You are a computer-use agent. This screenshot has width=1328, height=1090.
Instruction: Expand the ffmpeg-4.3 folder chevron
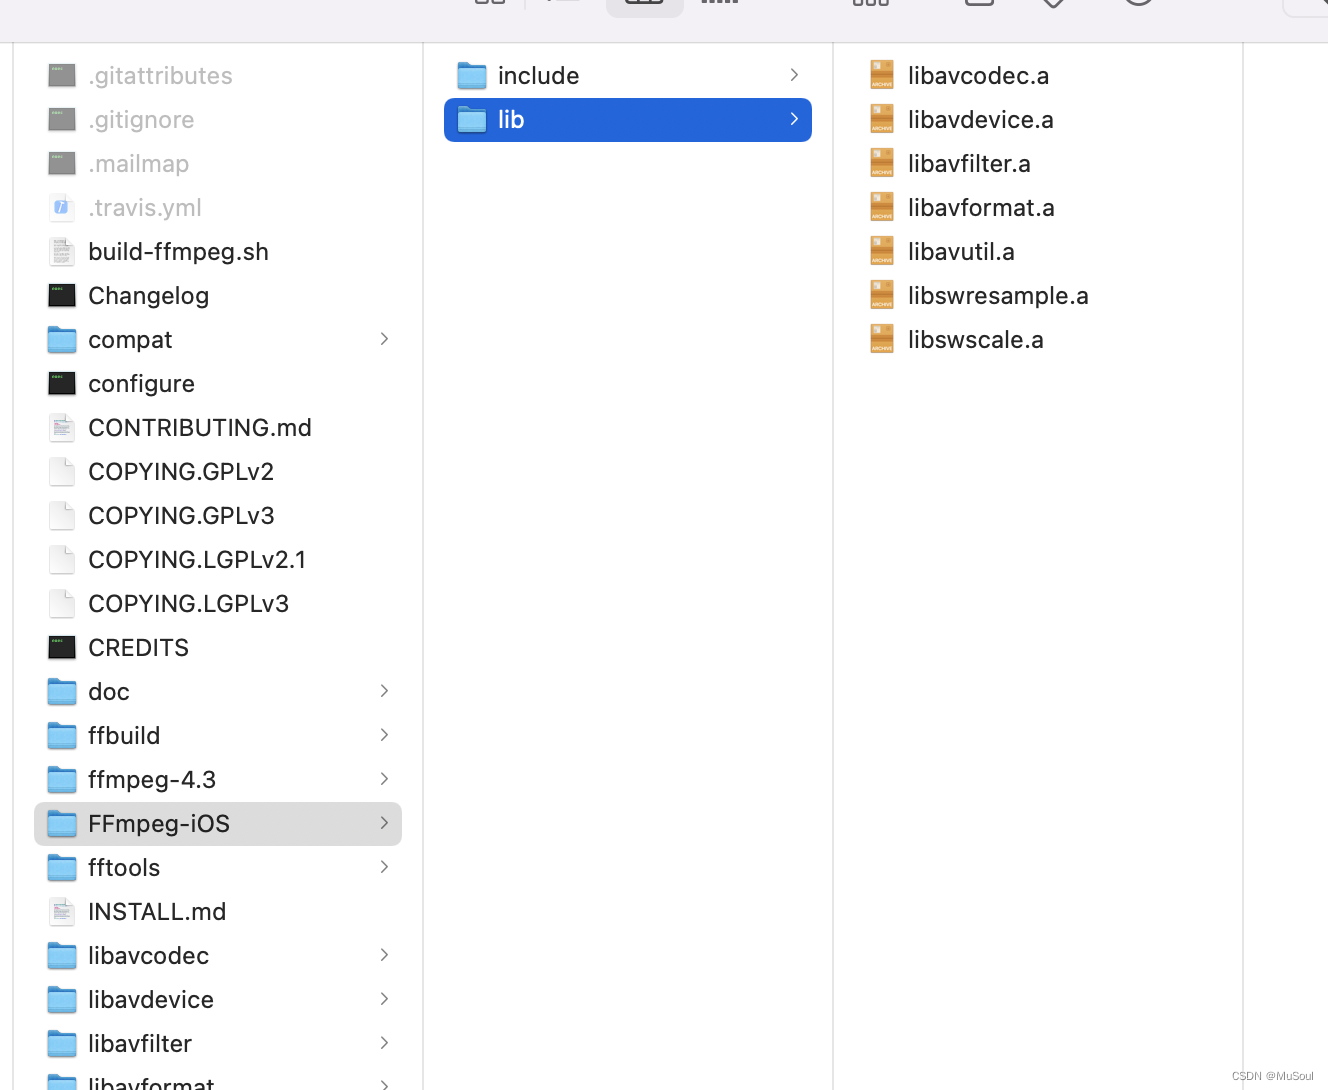(x=384, y=779)
